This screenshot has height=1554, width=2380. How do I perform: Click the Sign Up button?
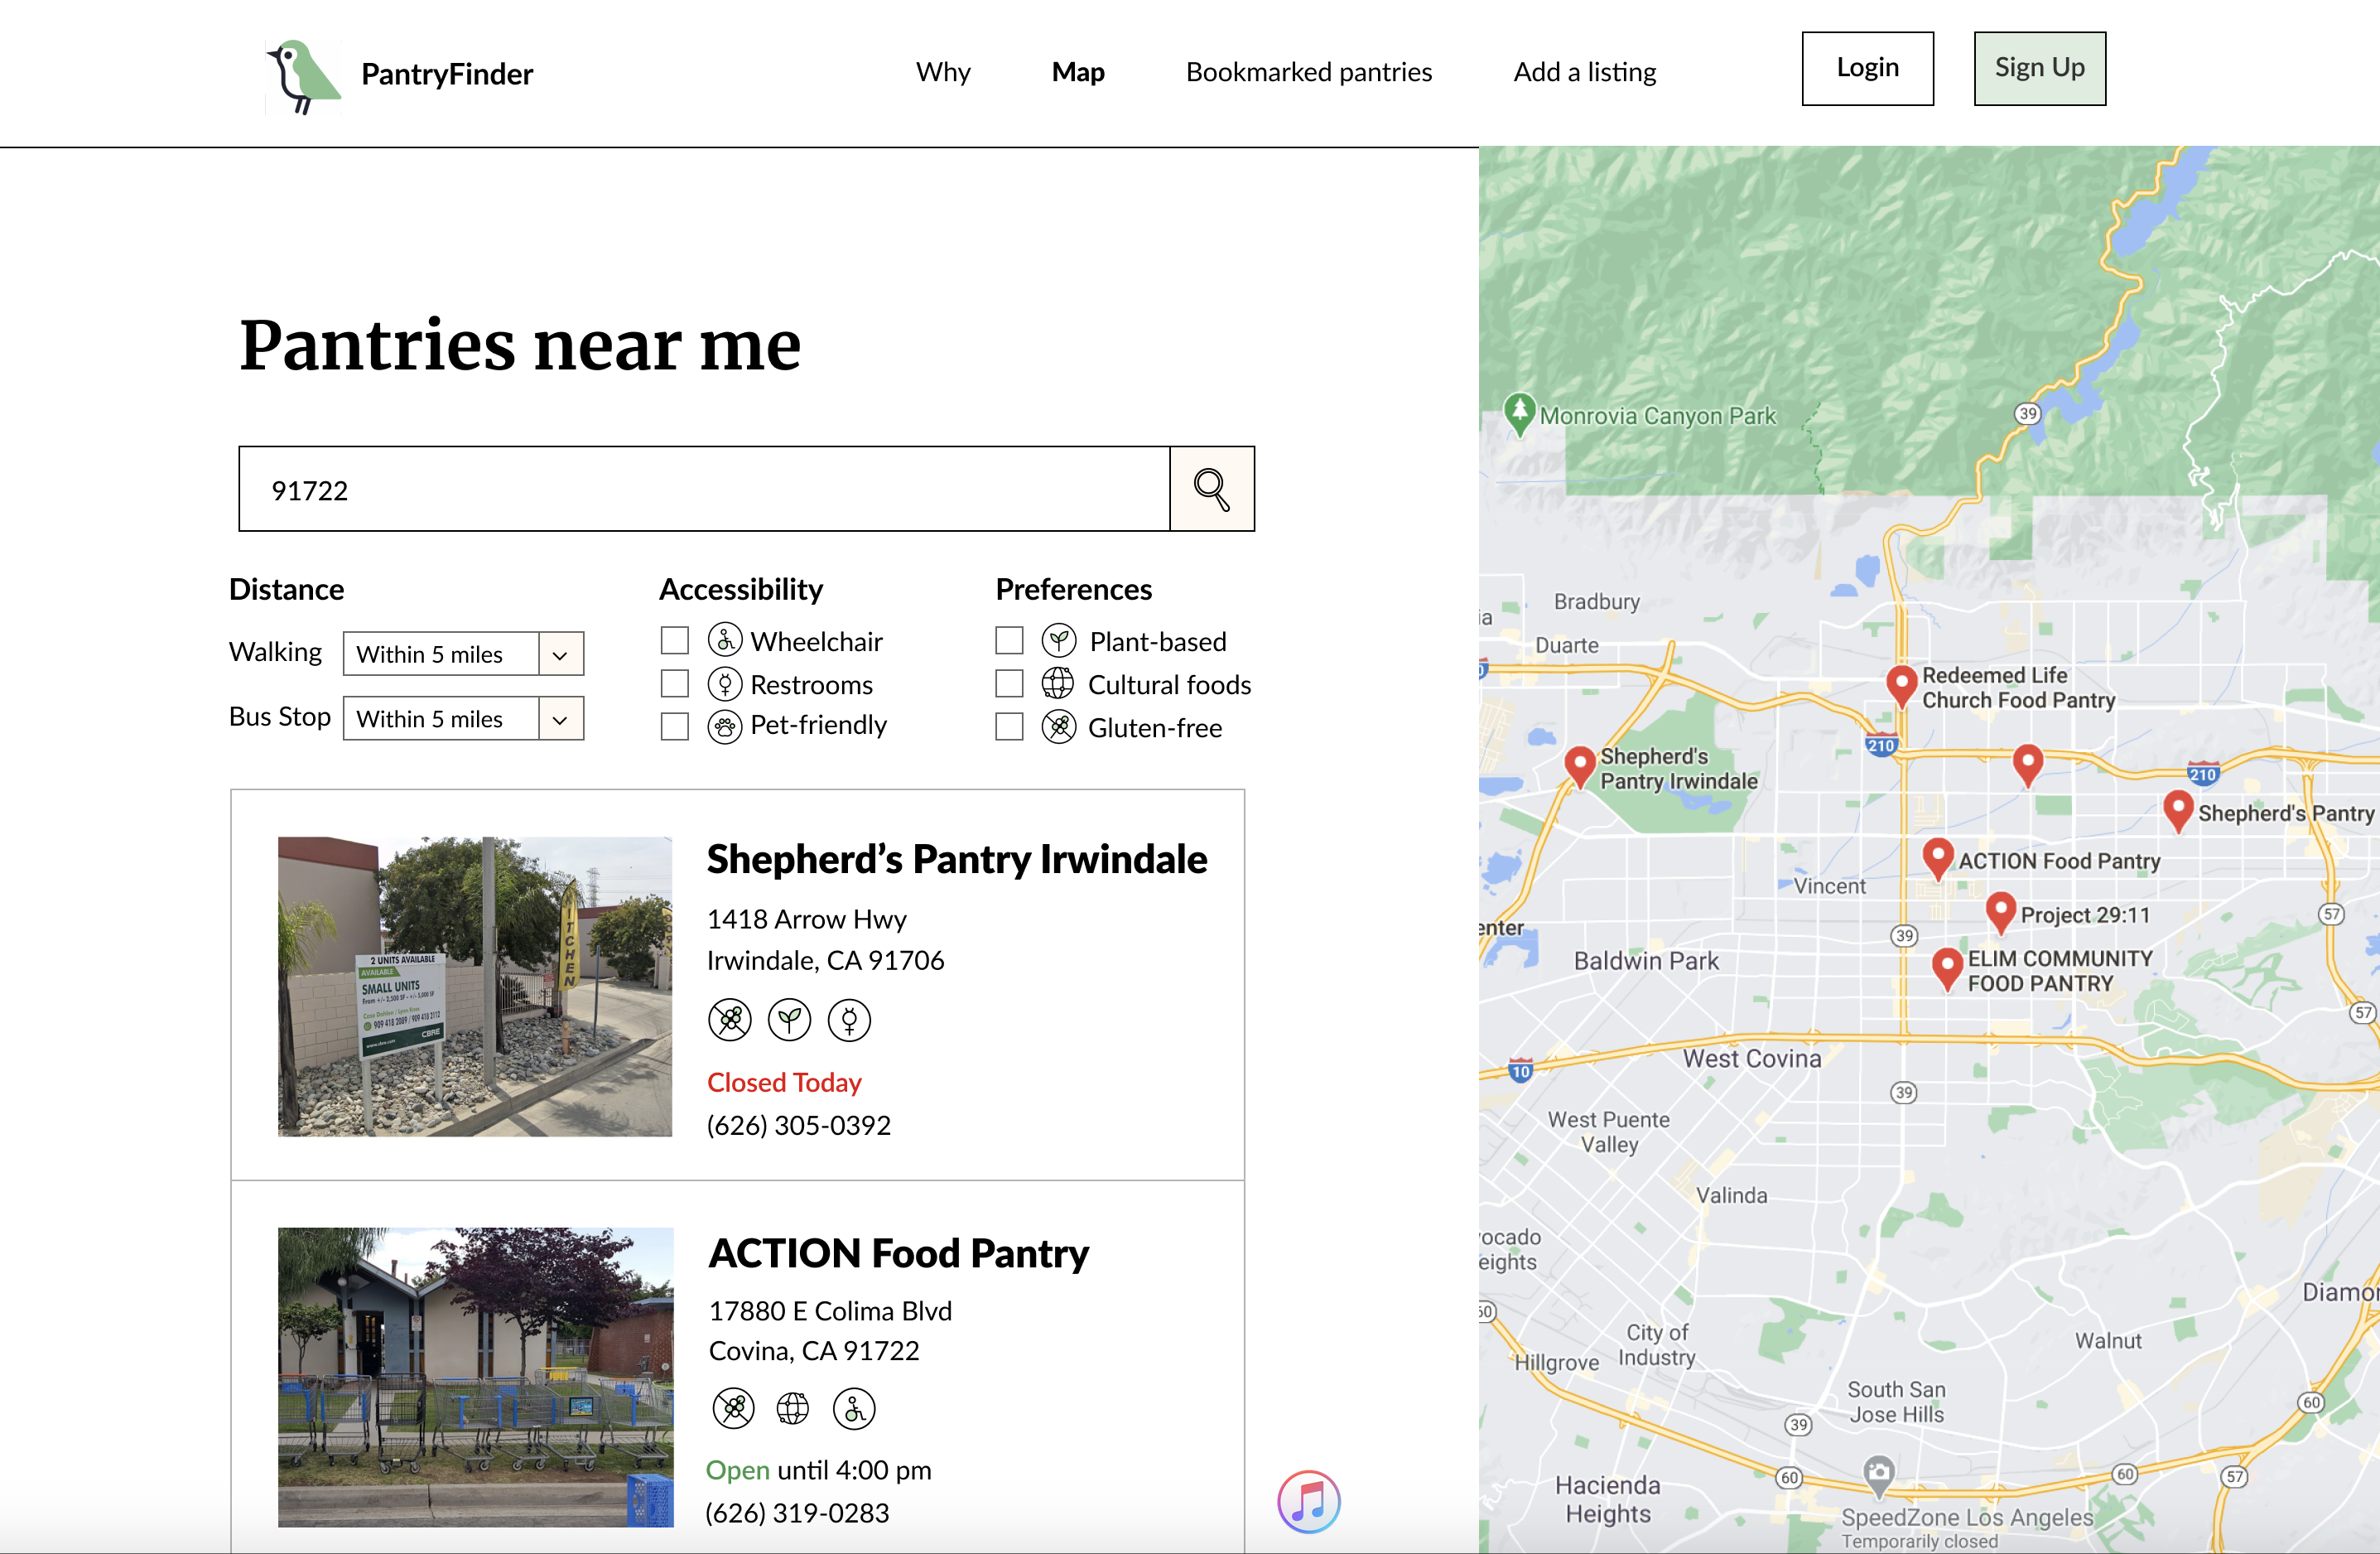2039,68
